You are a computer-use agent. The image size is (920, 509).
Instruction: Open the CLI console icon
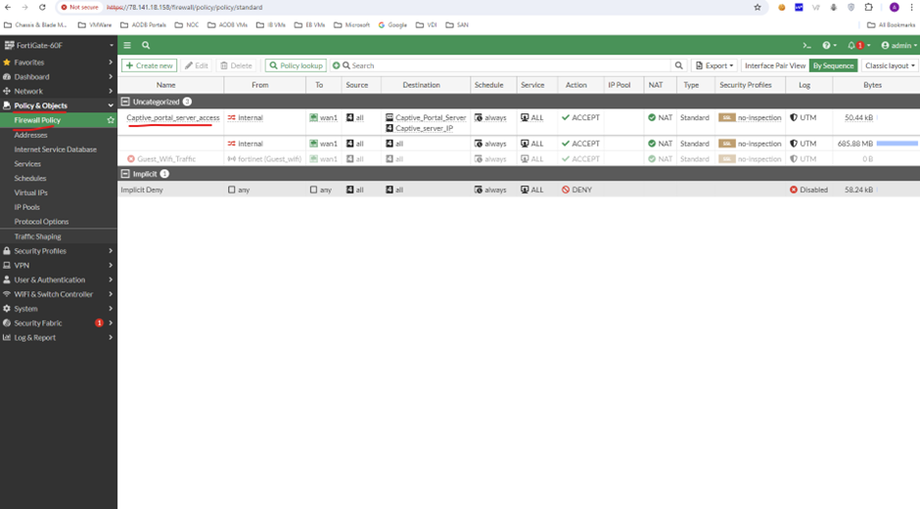coord(807,45)
